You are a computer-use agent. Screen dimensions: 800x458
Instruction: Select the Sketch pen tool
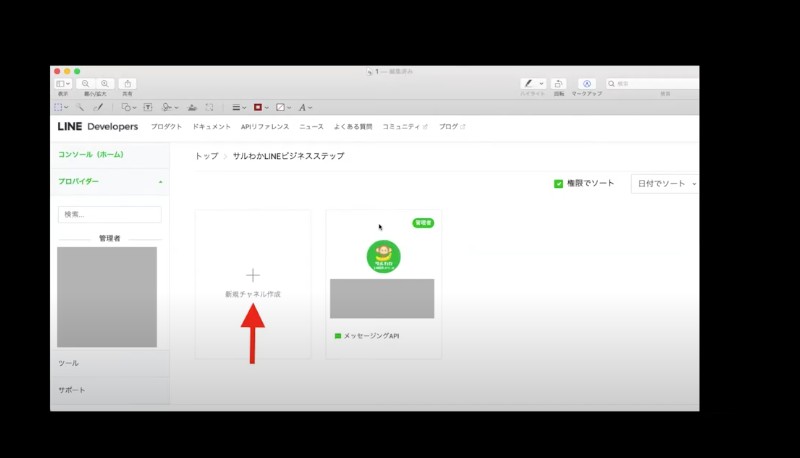pos(98,107)
